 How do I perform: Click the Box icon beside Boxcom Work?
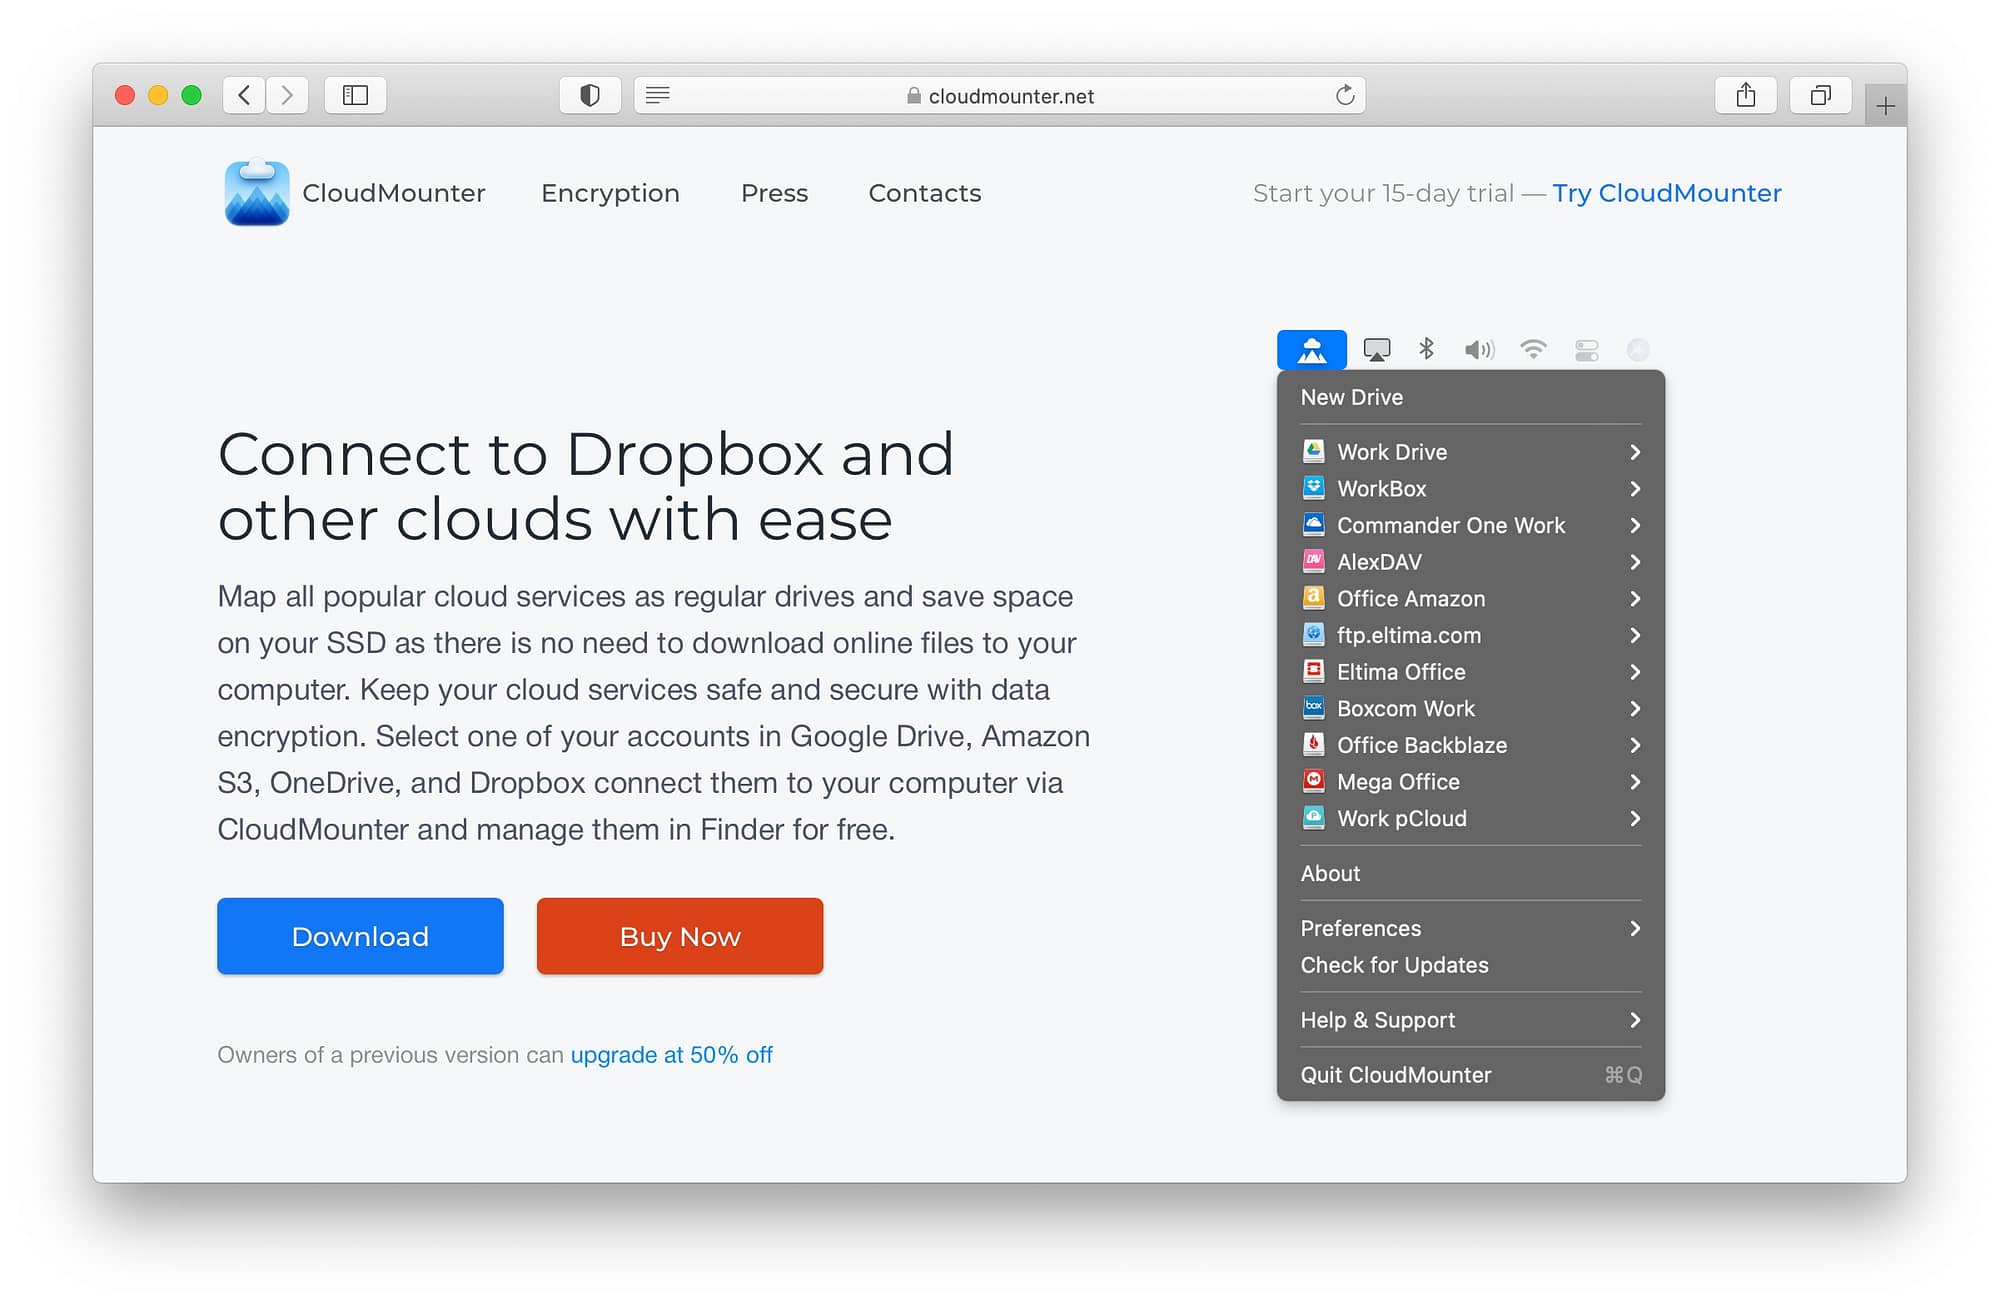(1314, 708)
